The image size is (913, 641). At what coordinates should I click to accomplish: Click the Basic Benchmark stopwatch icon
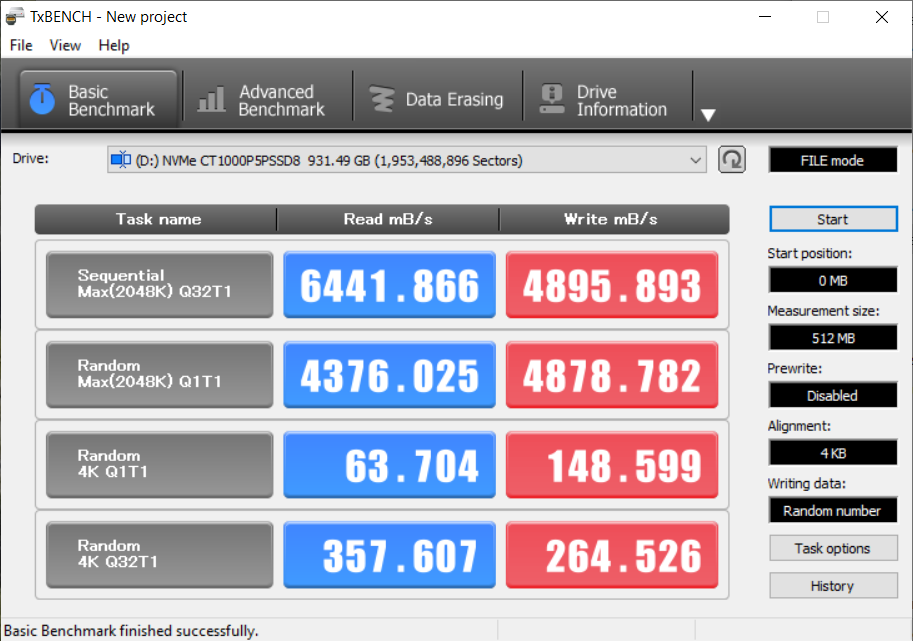41,100
